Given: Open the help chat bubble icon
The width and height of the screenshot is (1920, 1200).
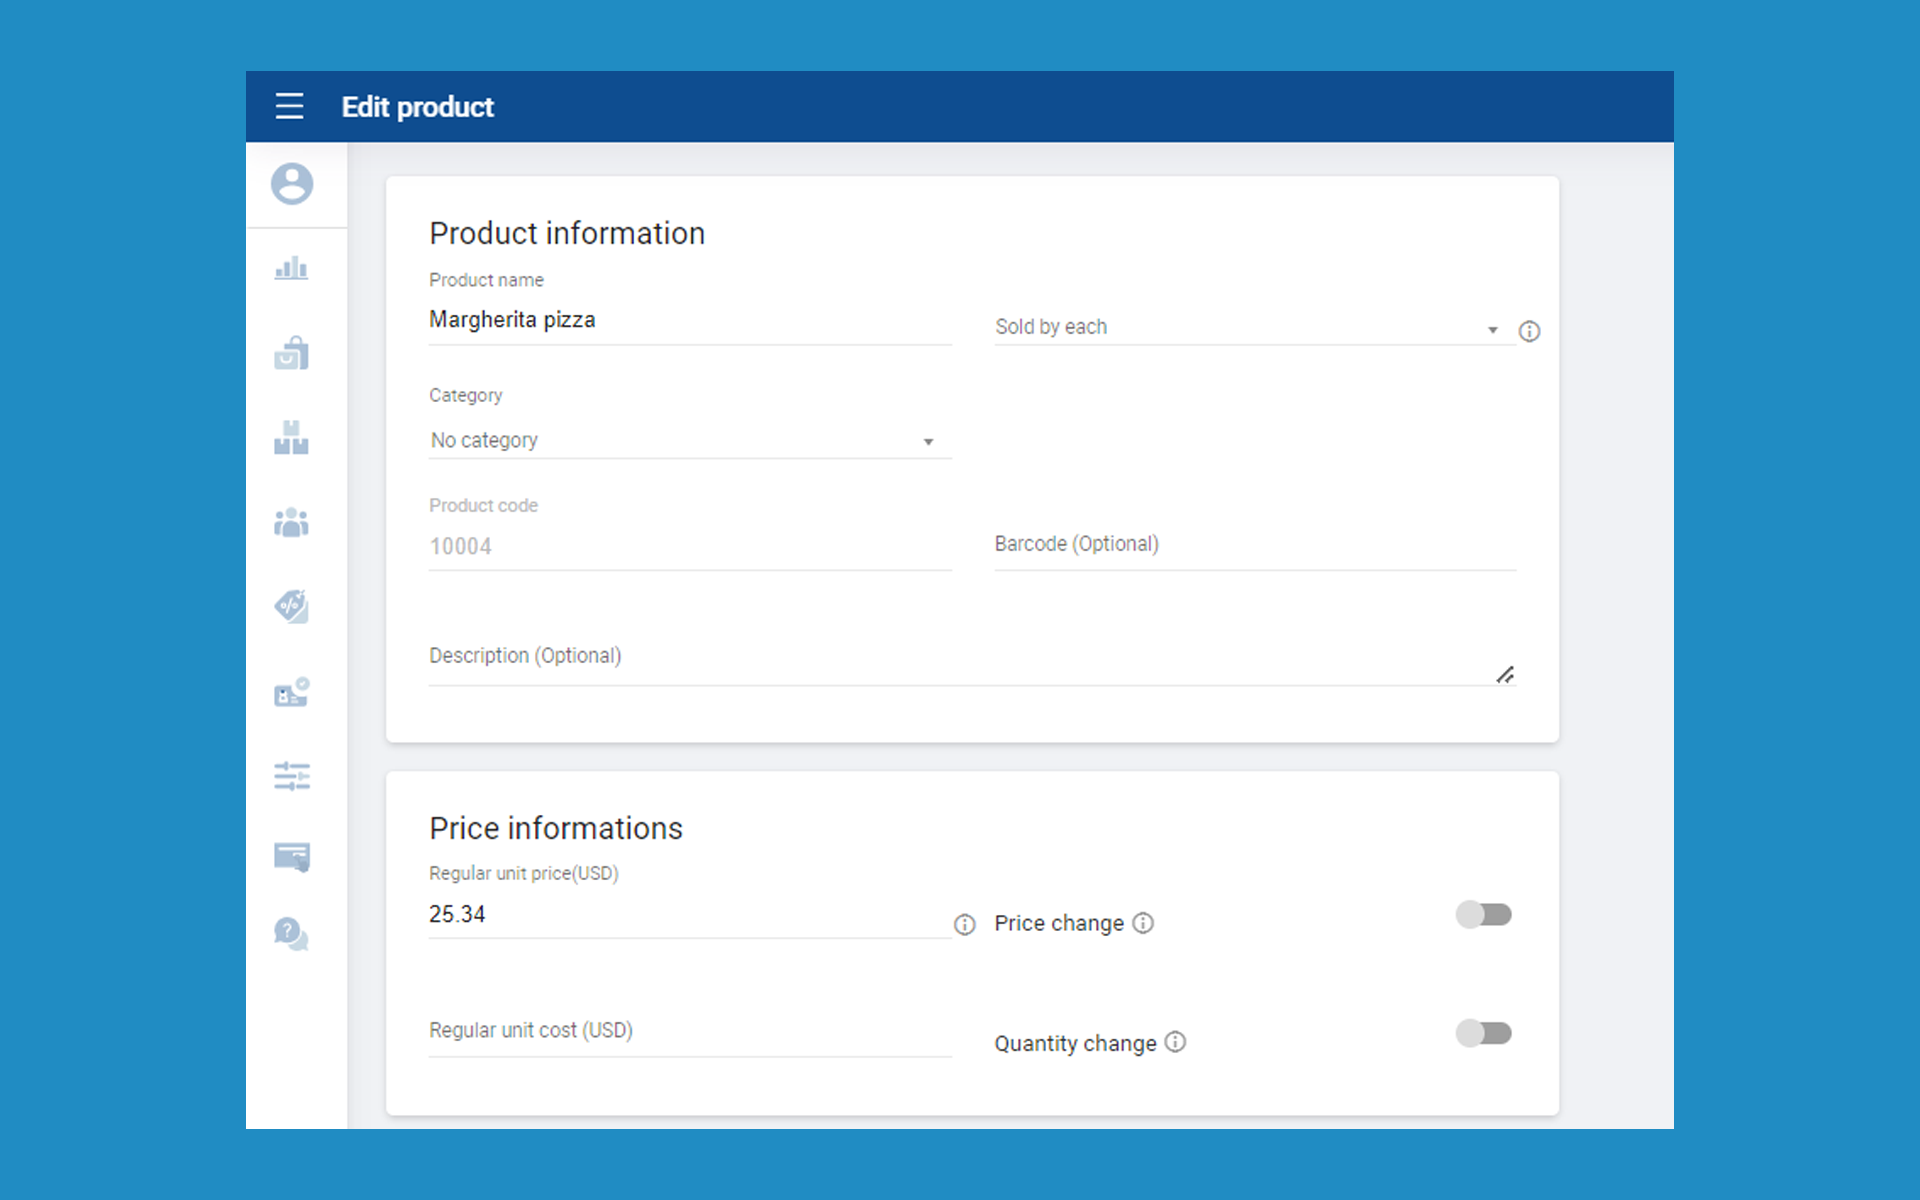Looking at the screenshot, I should click(x=292, y=934).
